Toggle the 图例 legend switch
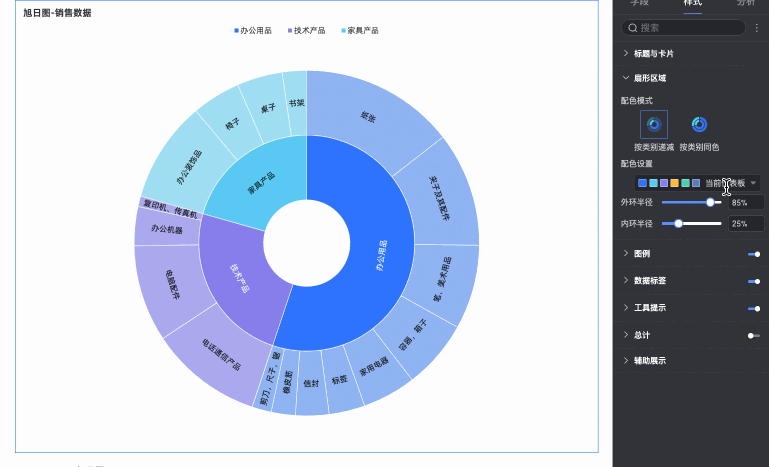This screenshot has width=769, height=467. pos(754,254)
